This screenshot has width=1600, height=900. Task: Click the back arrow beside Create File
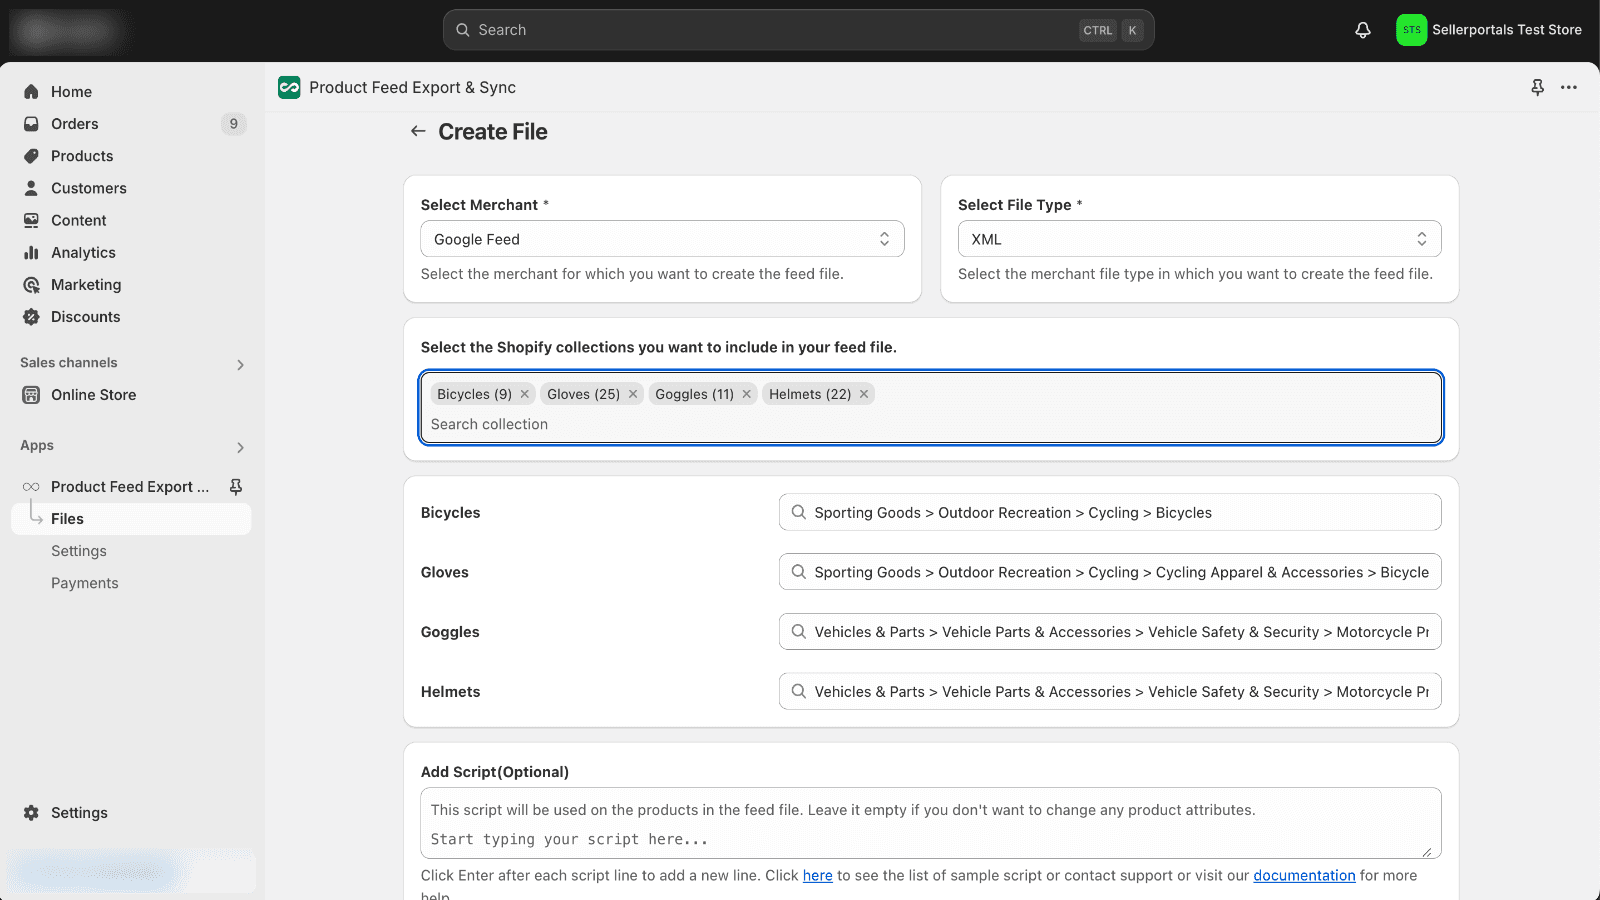[418, 131]
